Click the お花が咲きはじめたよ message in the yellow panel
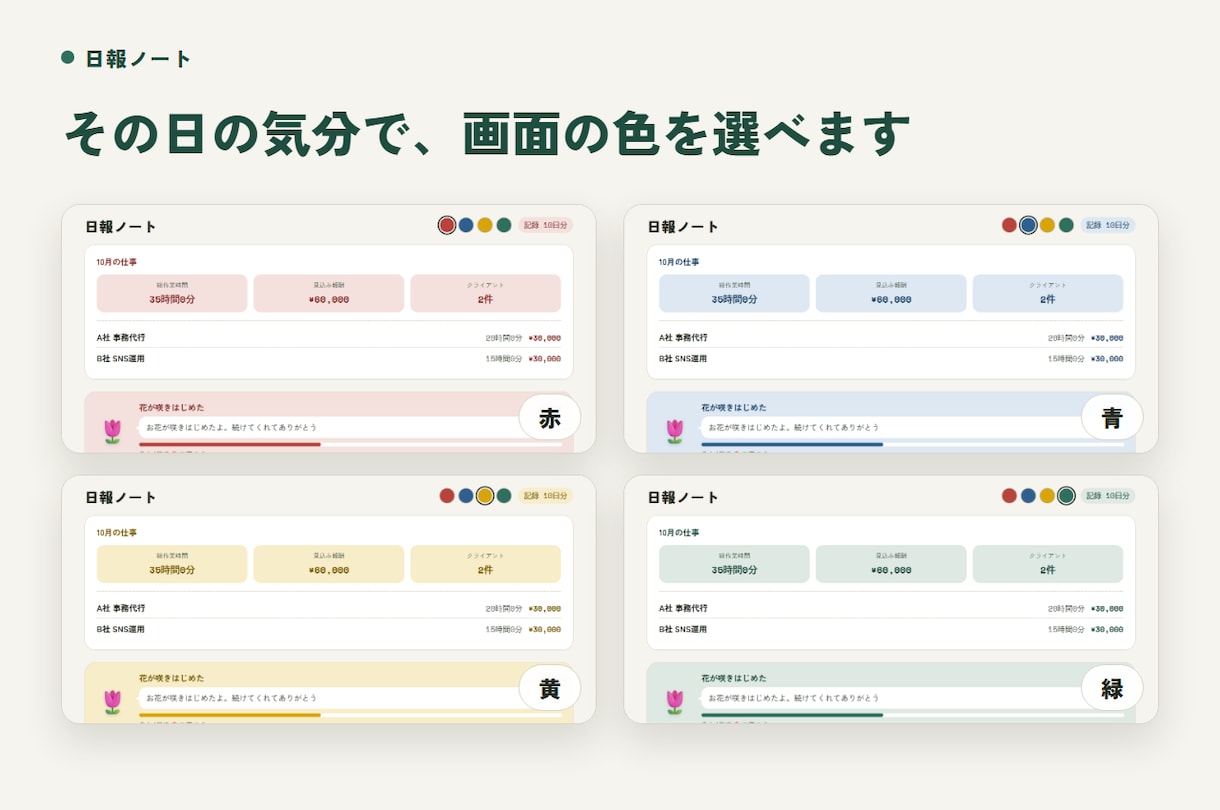The image size is (1220, 810). click(231, 697)
